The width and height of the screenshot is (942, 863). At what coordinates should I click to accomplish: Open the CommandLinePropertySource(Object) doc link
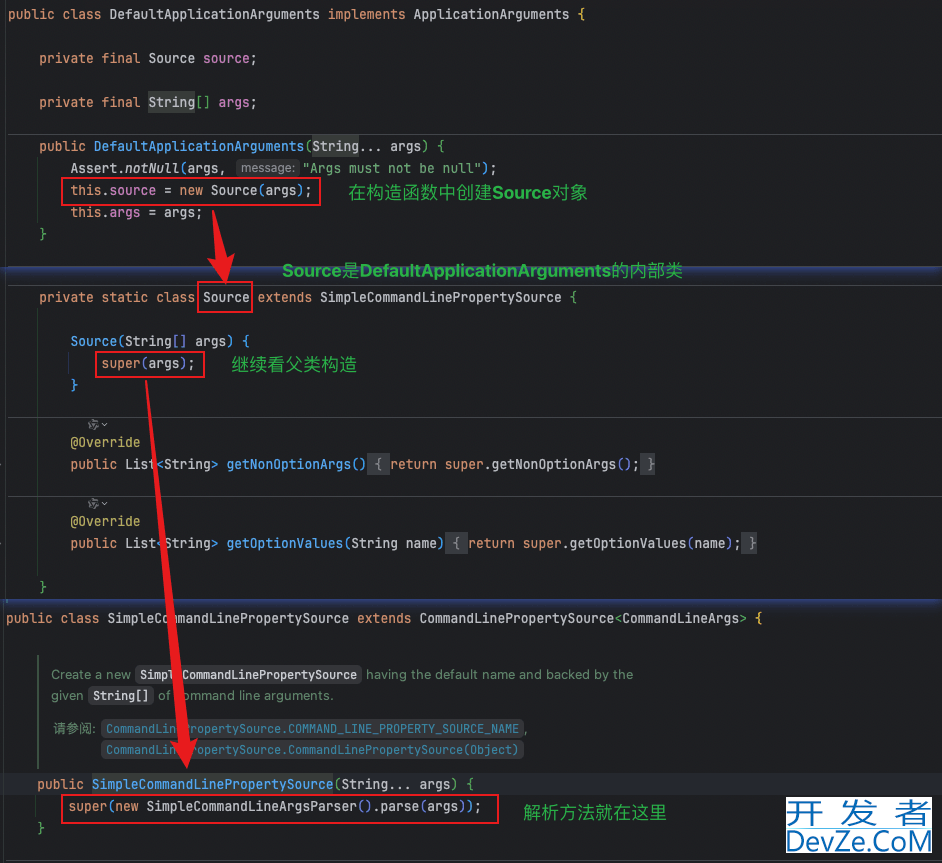click(312, 749)
